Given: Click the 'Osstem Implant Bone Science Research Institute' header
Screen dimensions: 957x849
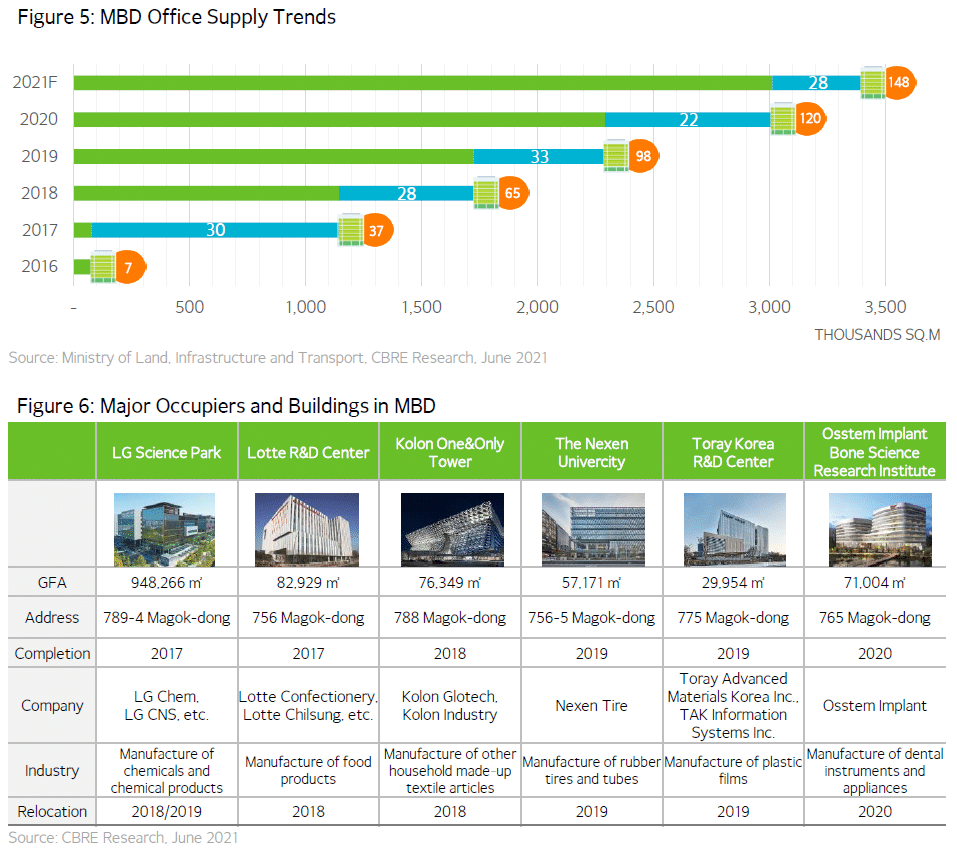Looking at the screenshot, I should (875, 452).
